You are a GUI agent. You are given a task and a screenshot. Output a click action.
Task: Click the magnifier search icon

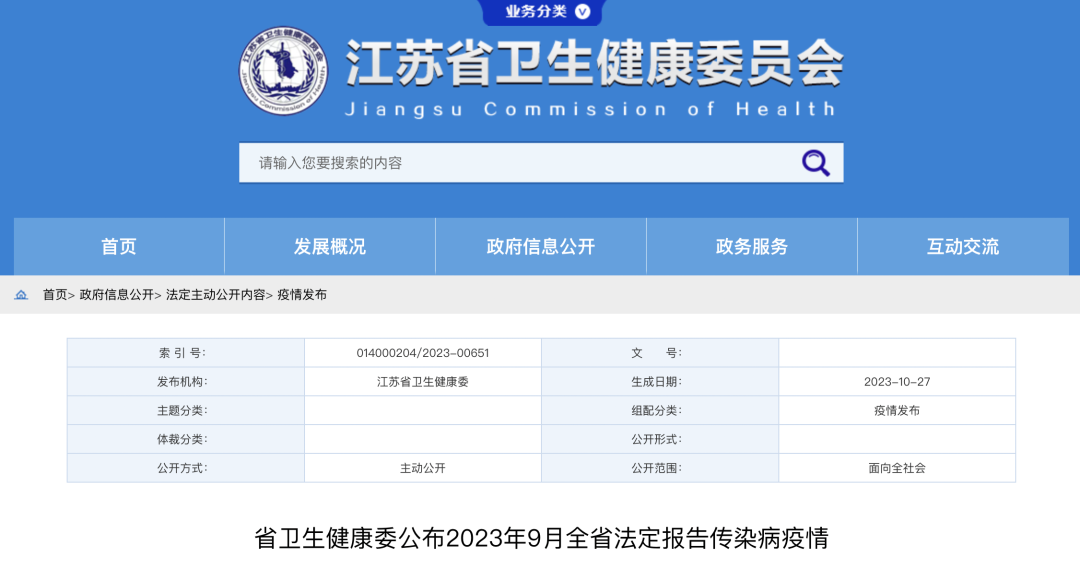815,162
